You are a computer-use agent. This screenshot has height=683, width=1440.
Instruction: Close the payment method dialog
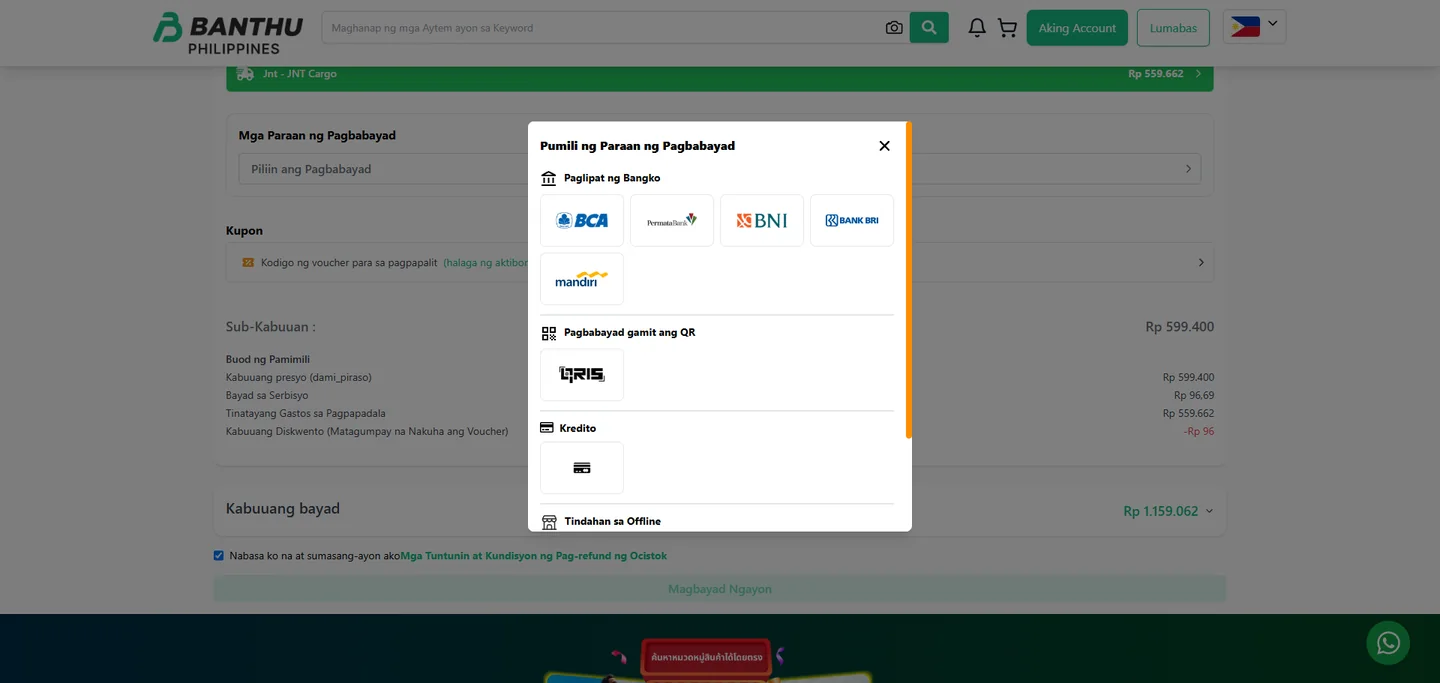point(884,146)
